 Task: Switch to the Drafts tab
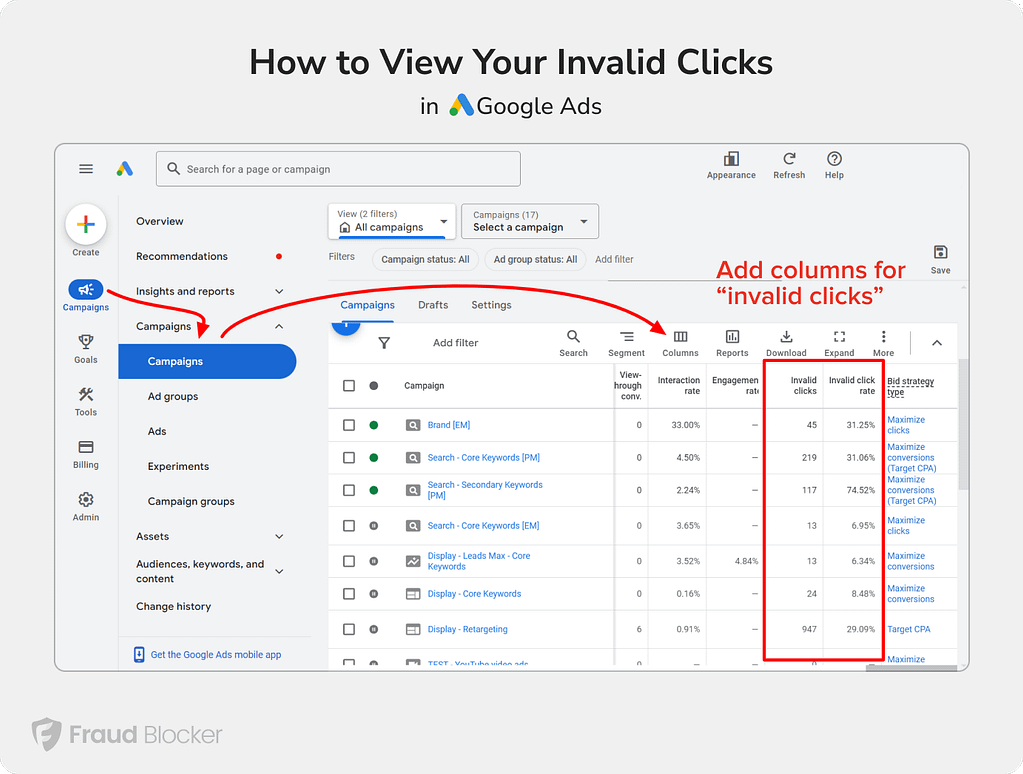tap(433, 305)
